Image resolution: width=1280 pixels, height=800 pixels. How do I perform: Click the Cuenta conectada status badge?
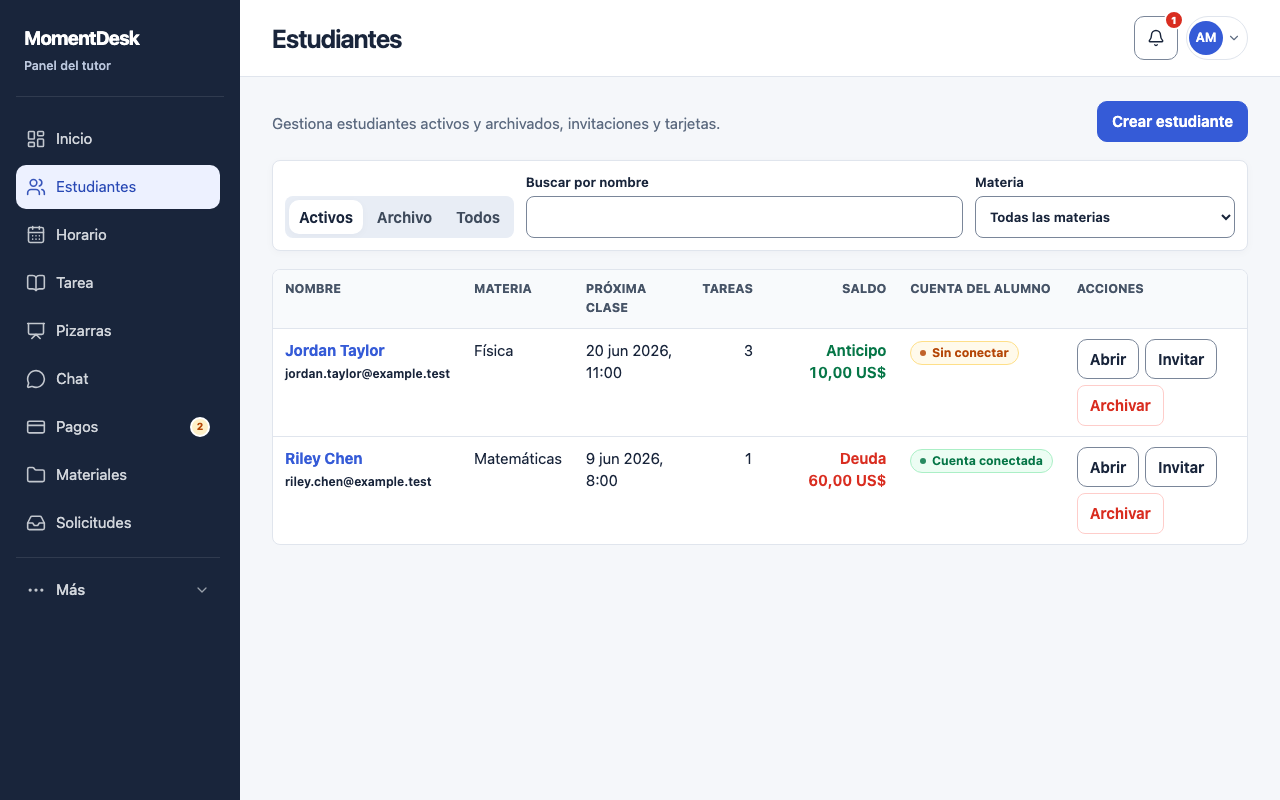pos(981,461)
